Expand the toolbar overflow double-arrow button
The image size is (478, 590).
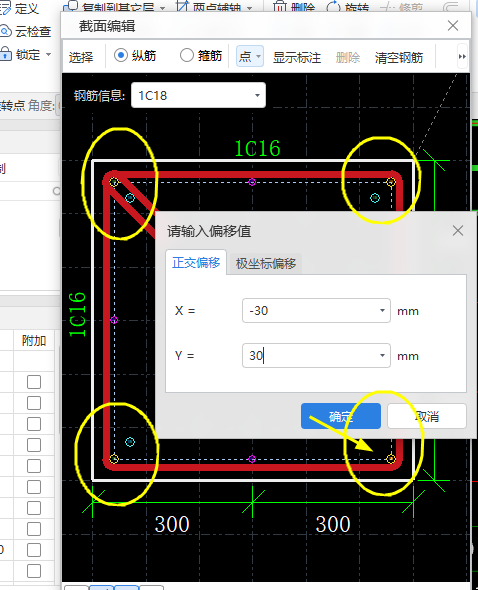point(462,56)
